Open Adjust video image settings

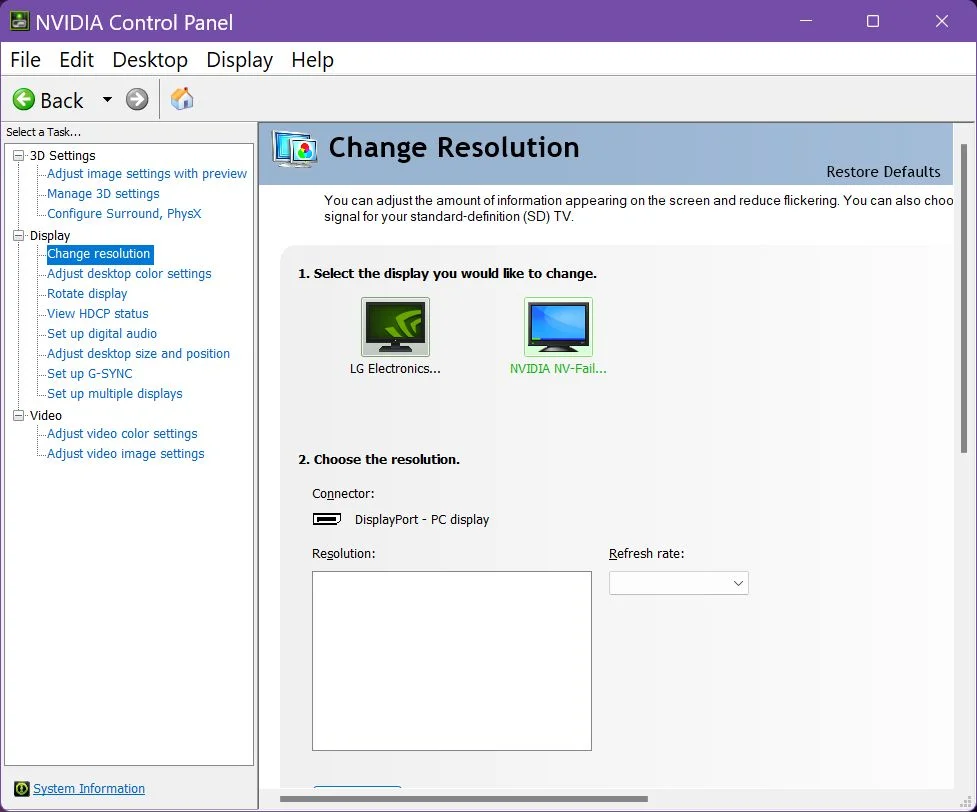(125, 453)
